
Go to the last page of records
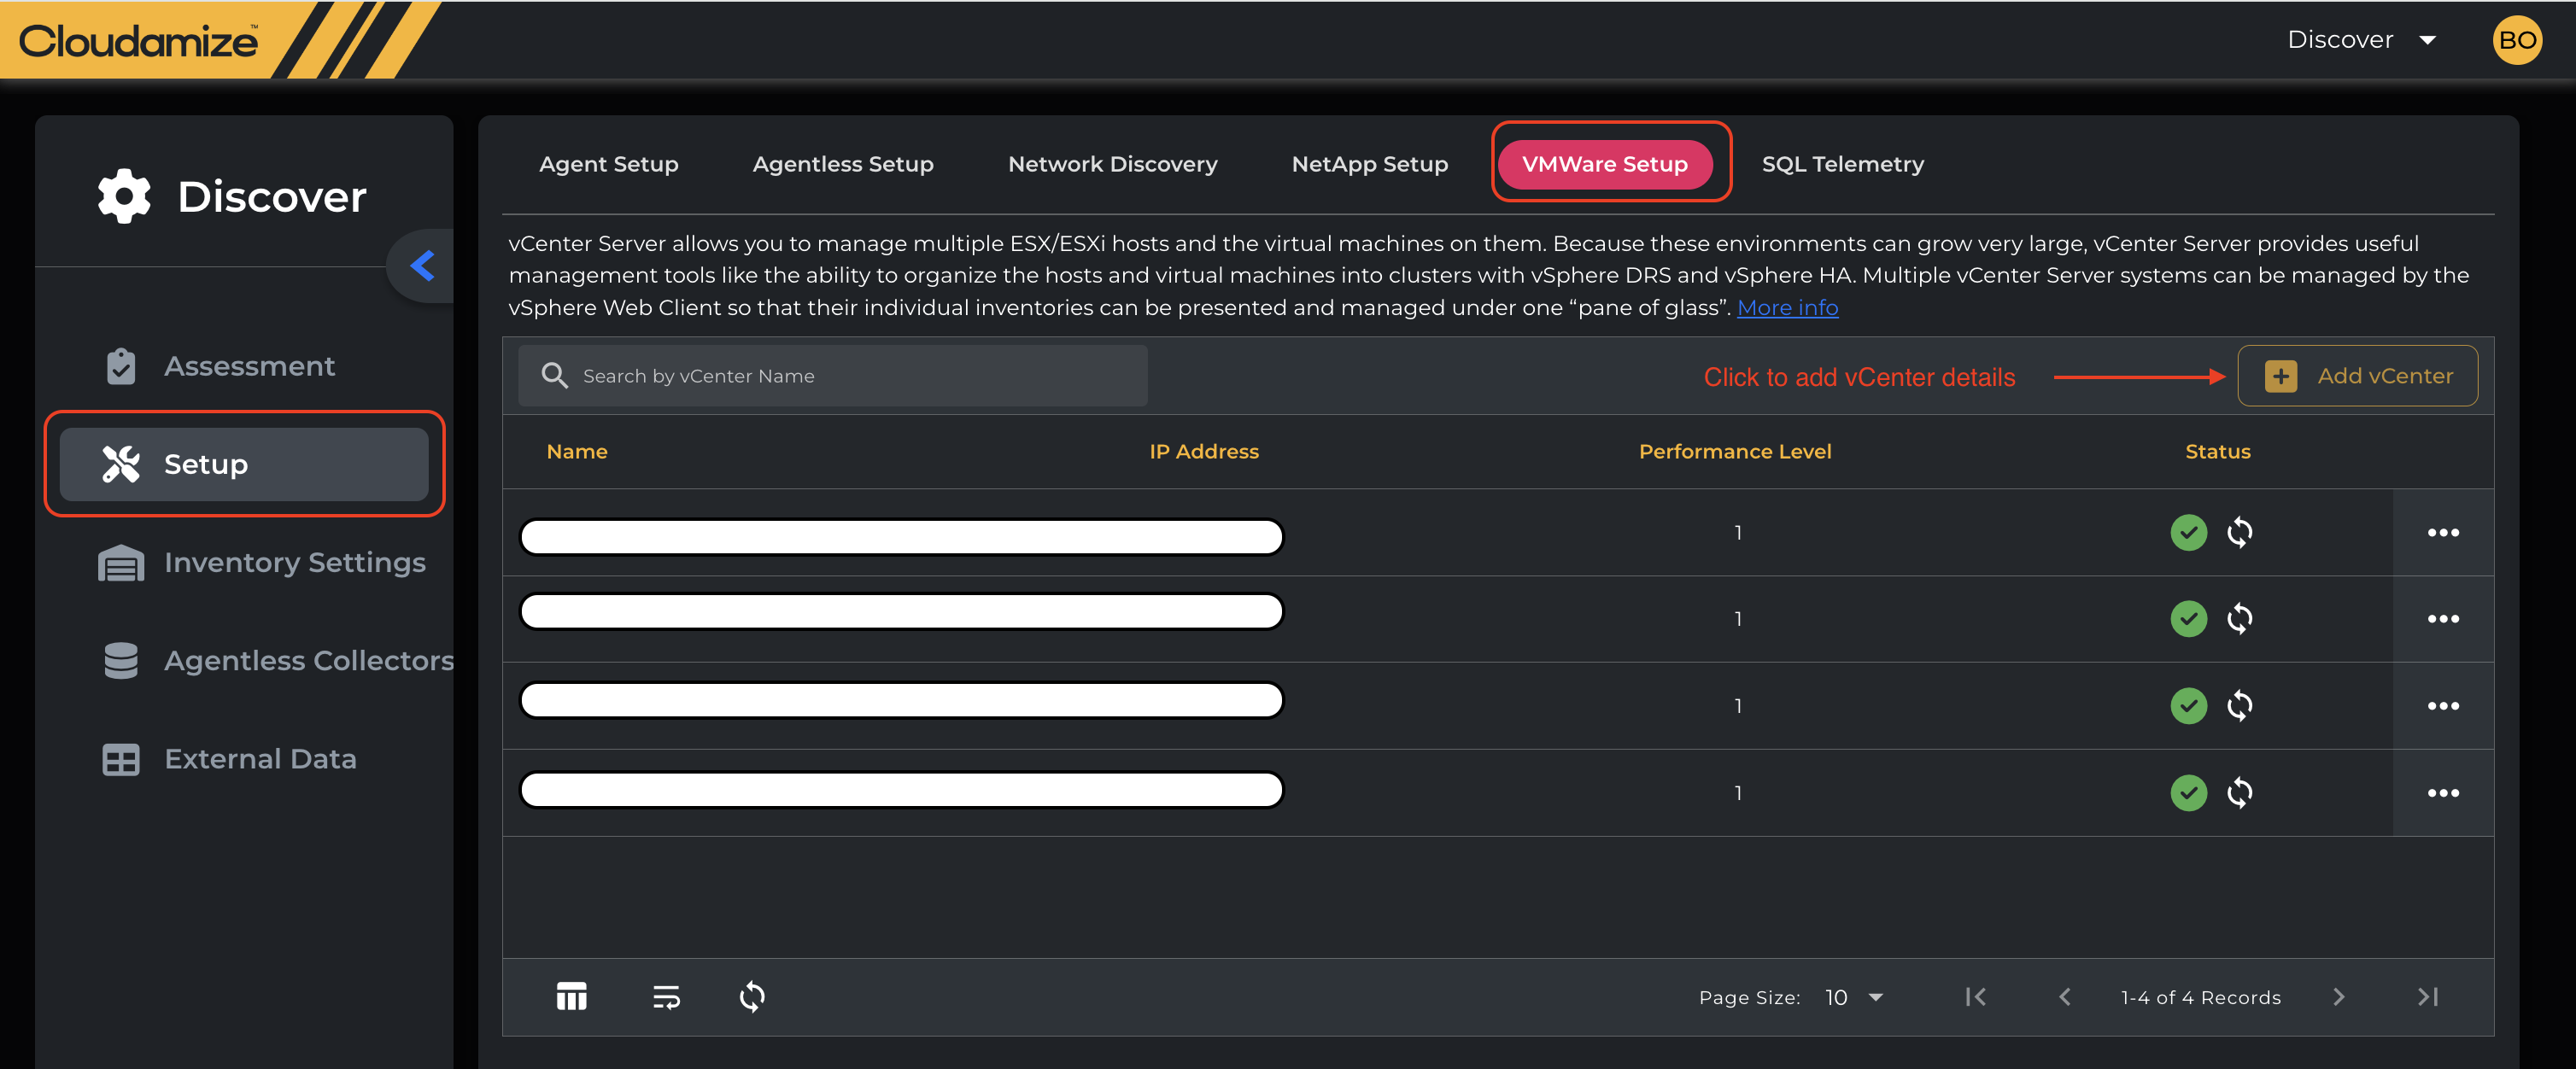[2427, 997]
